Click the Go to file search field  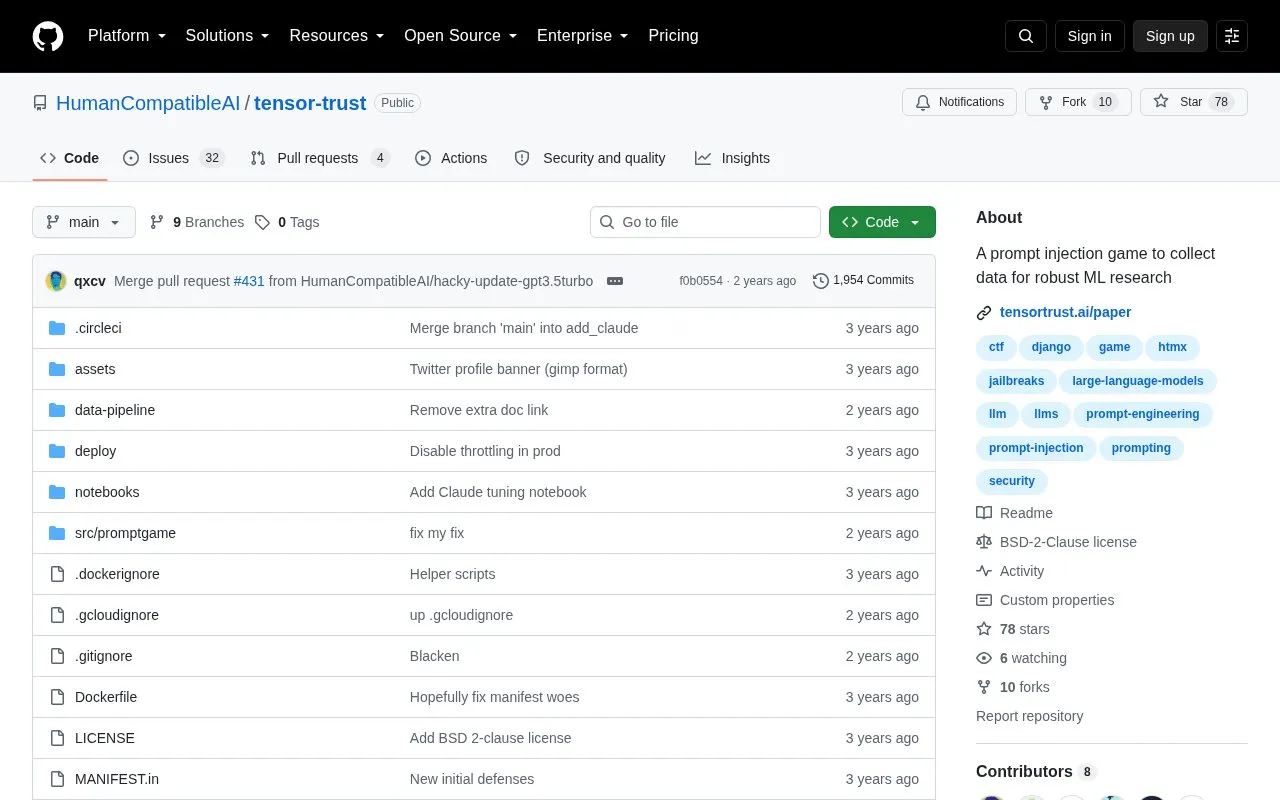705,222
